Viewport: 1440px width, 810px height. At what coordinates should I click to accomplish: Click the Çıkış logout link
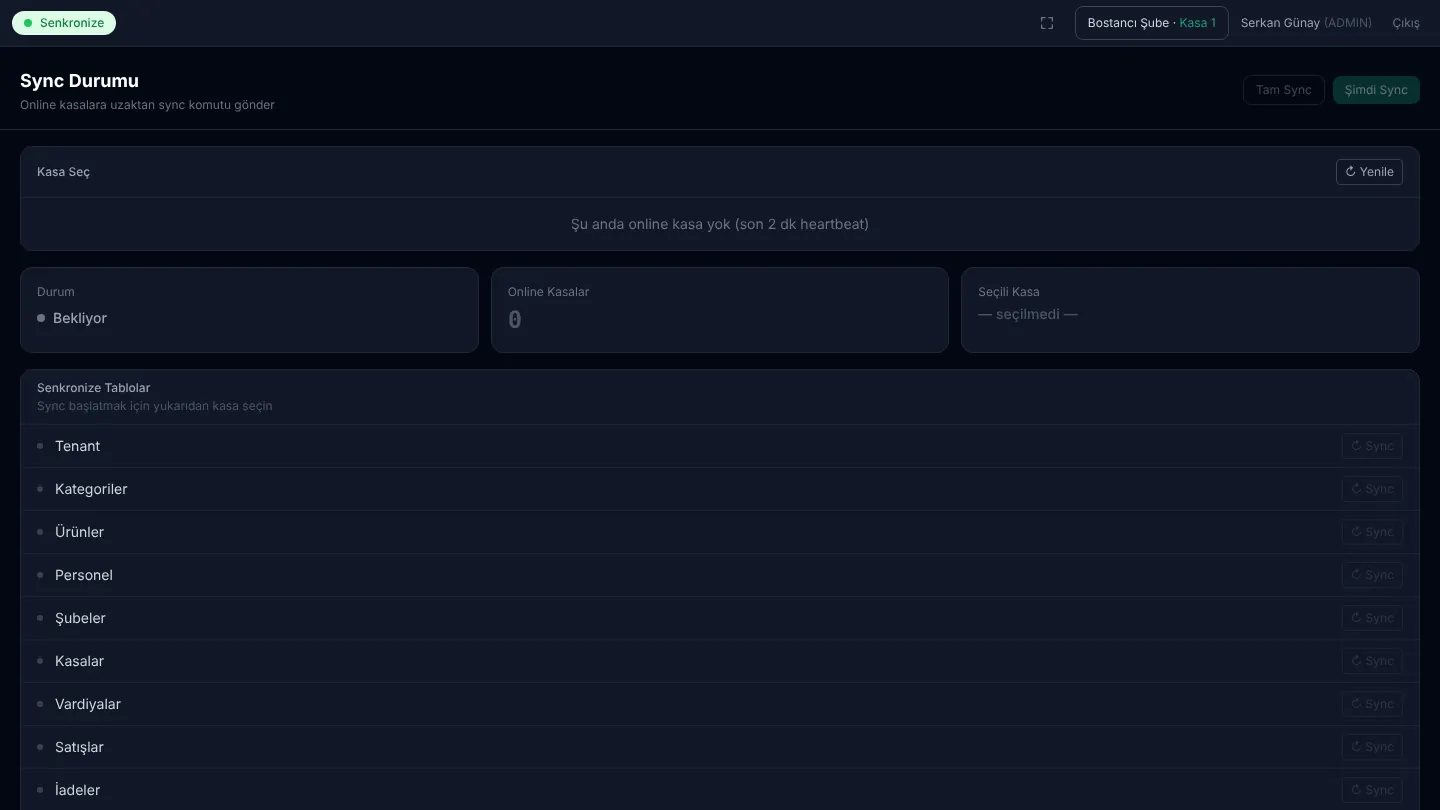point(1406,23)
